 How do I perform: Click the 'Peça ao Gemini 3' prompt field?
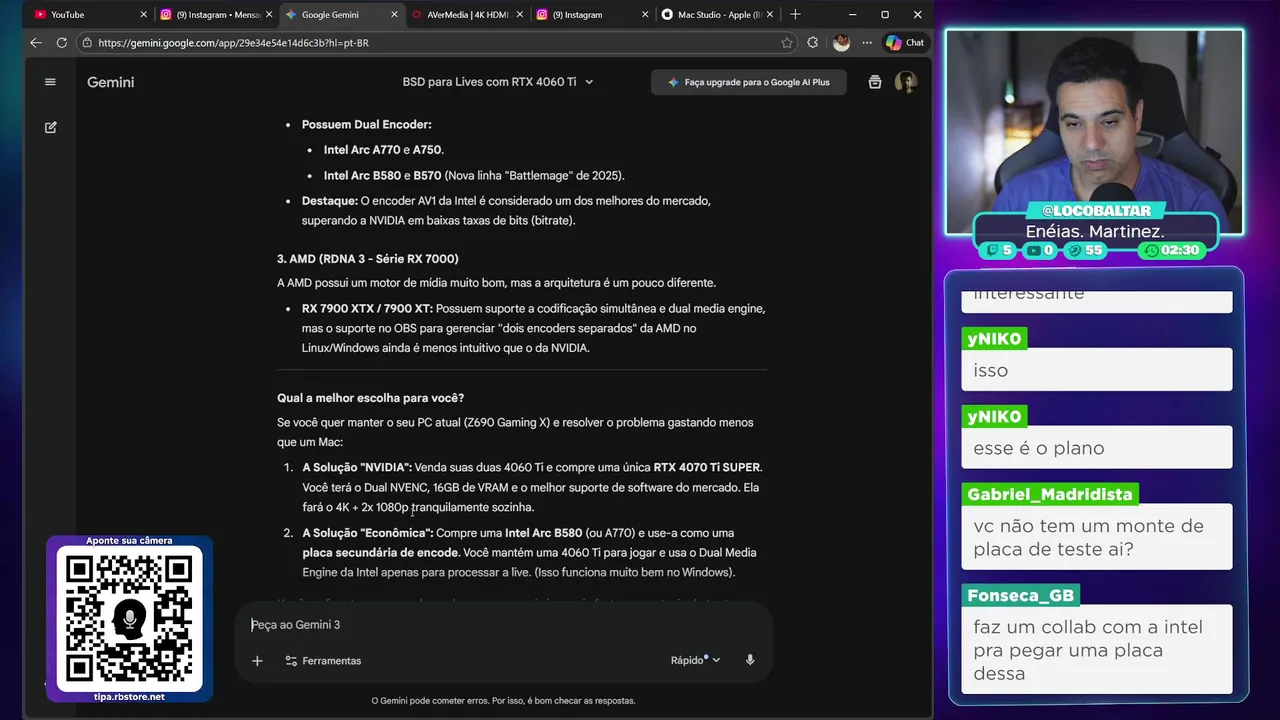point(503,625)
